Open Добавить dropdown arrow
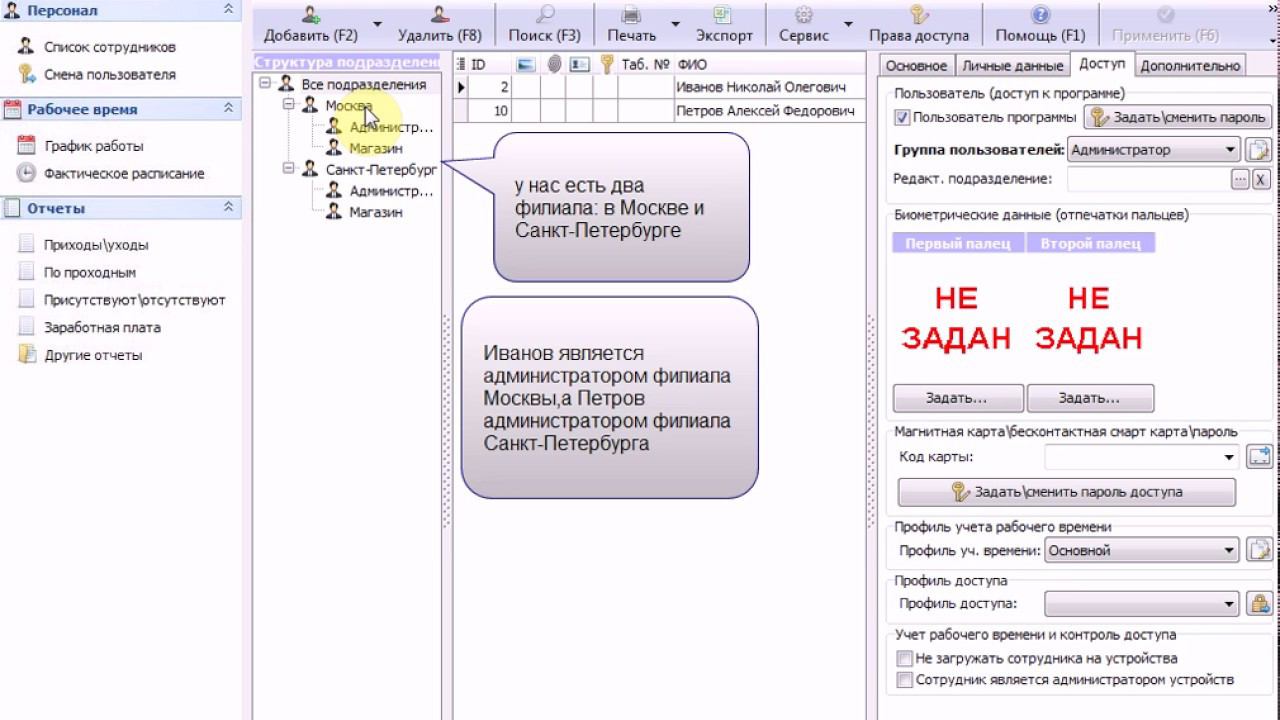 377,24
